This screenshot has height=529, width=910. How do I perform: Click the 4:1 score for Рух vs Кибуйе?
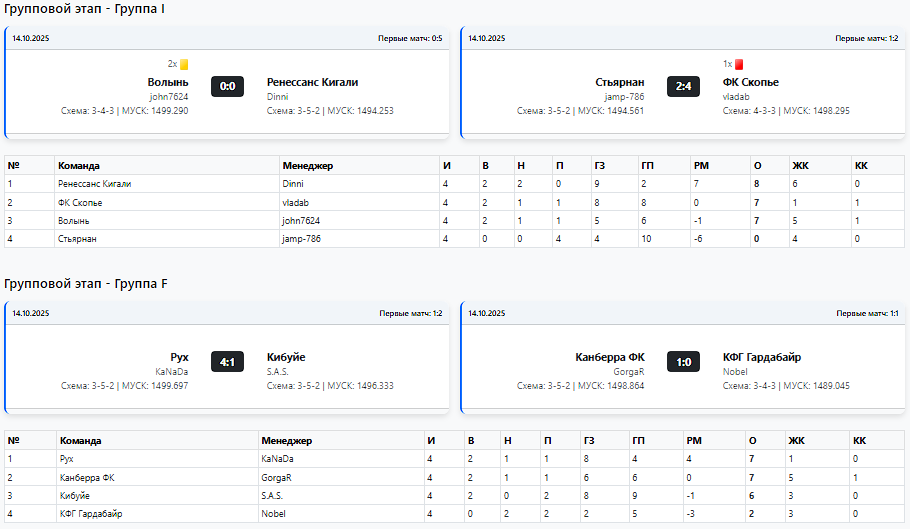(227, 361)
